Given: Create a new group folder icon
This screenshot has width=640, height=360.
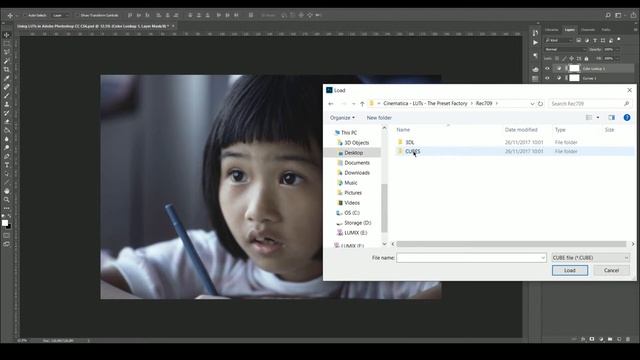Looking at the screenshot, I should (610, 339).
